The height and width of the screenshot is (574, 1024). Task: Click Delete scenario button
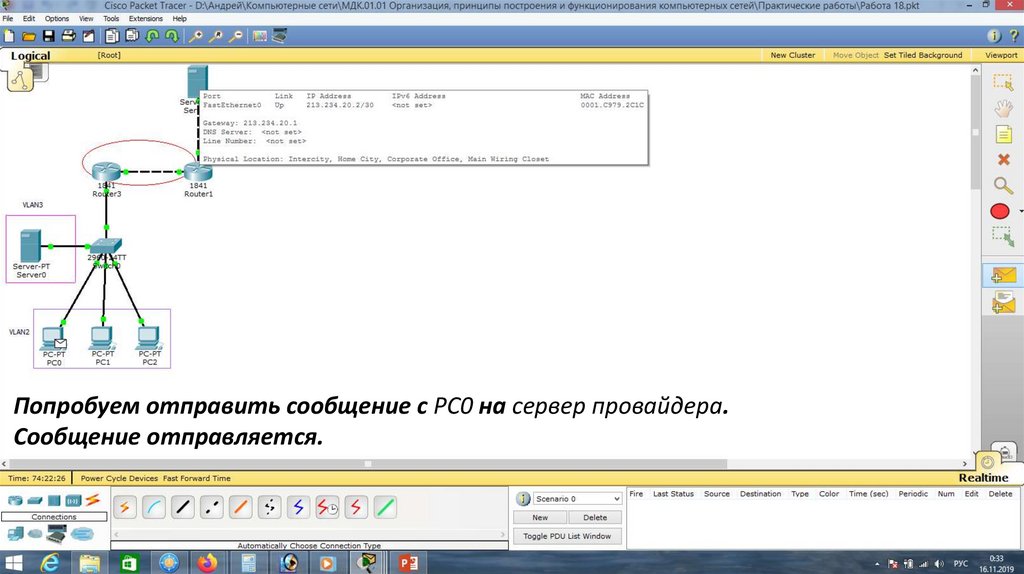(595, 517)
